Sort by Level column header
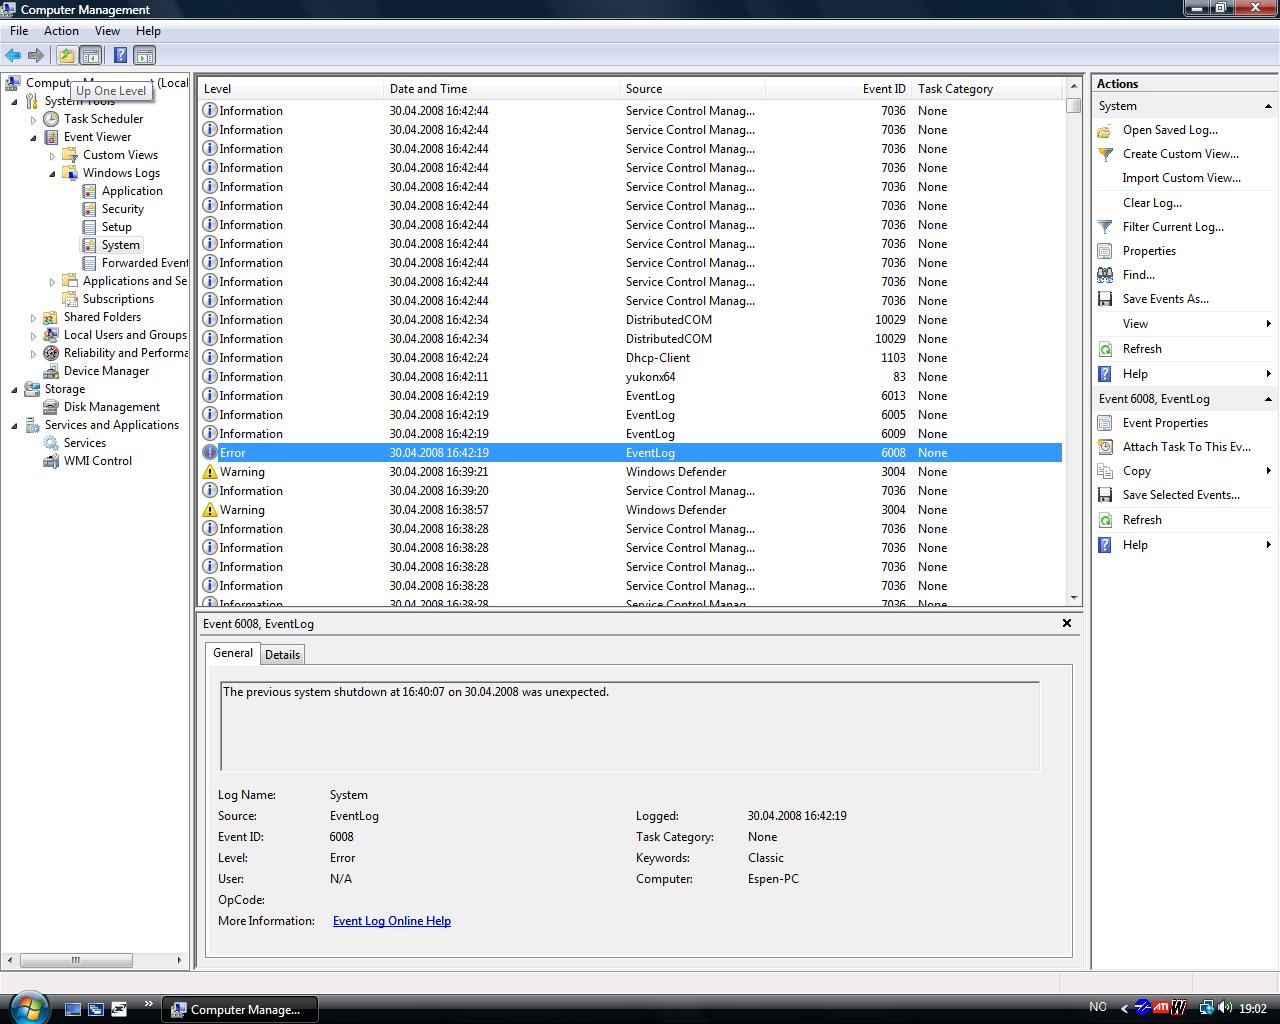 click(290, 89)
